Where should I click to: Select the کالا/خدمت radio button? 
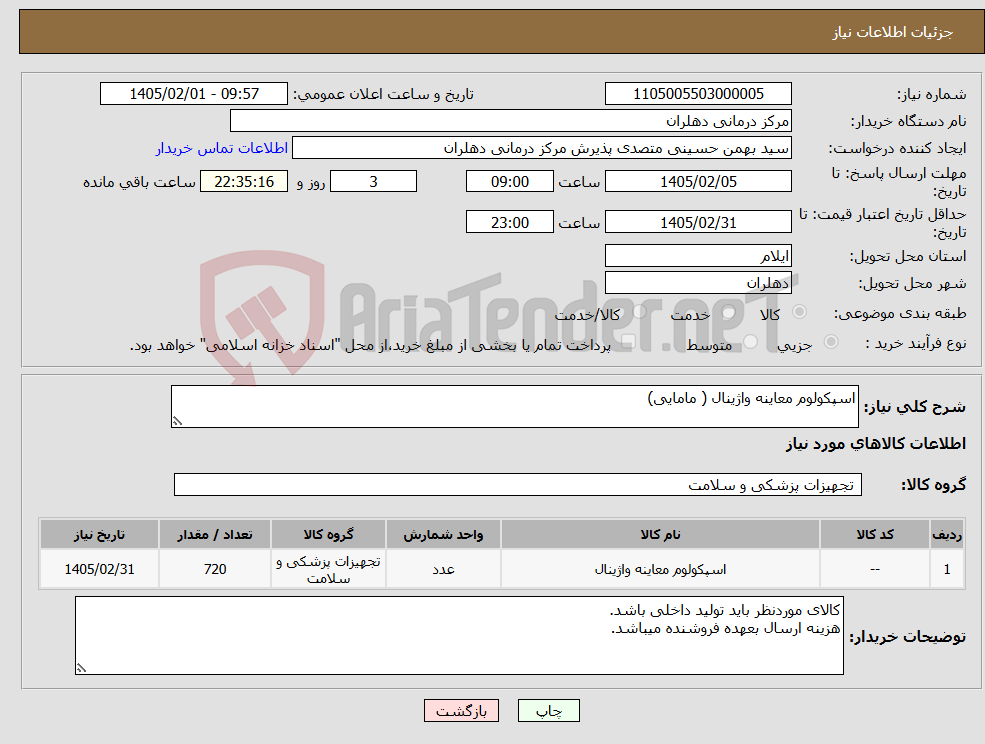639,312
